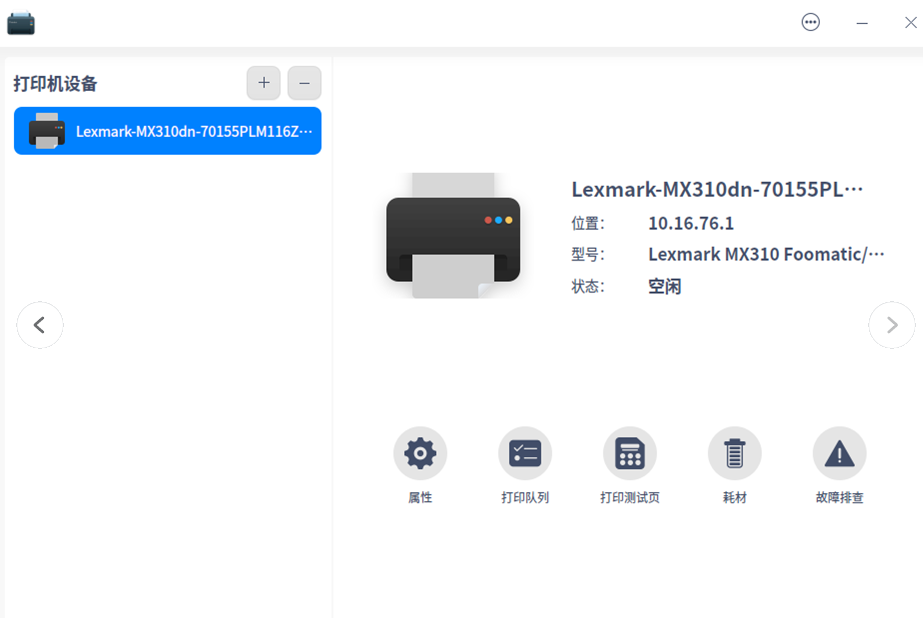Click the 打印机设备 heading
This screenshot has height=618, width=923.
pos(55,84)
